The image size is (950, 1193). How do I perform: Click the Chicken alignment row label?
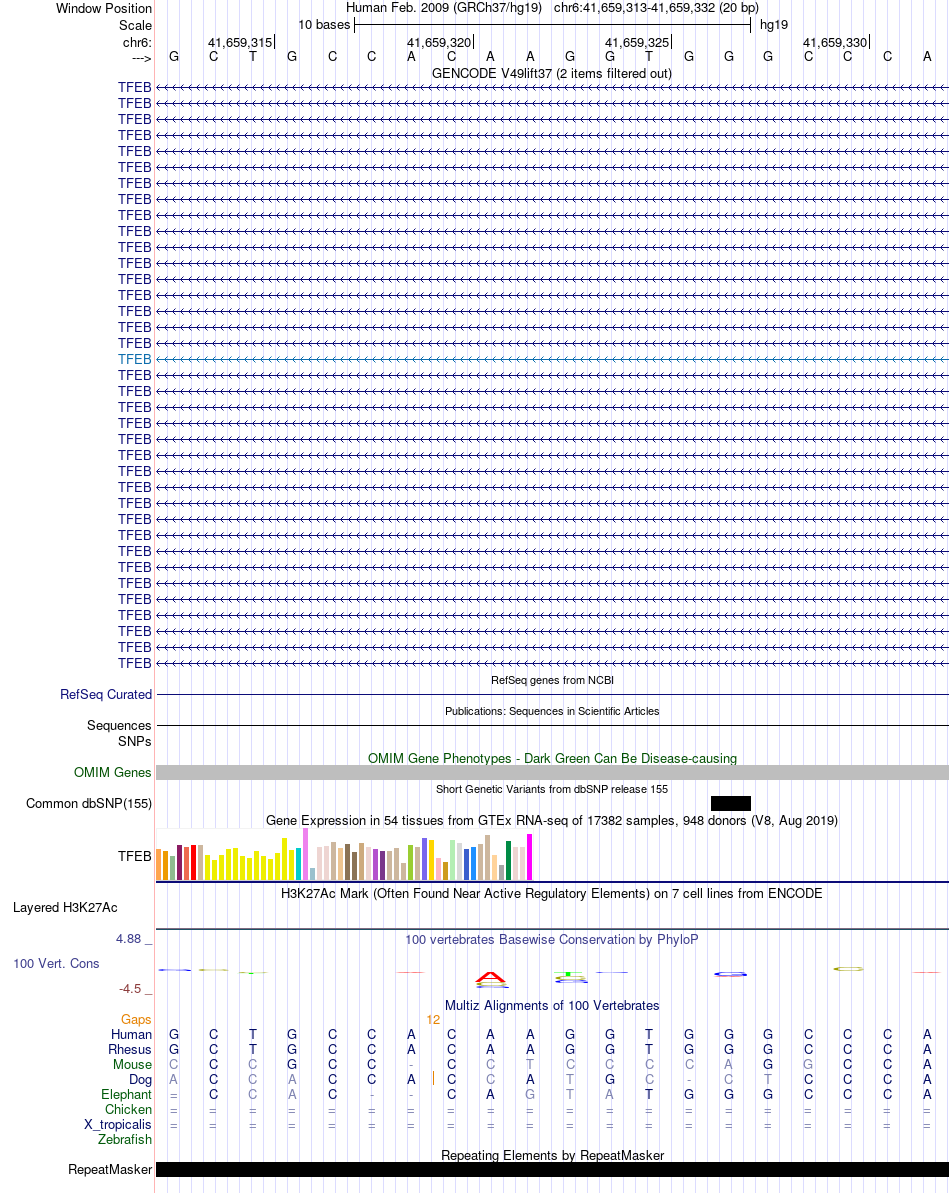coord(129,1109)
